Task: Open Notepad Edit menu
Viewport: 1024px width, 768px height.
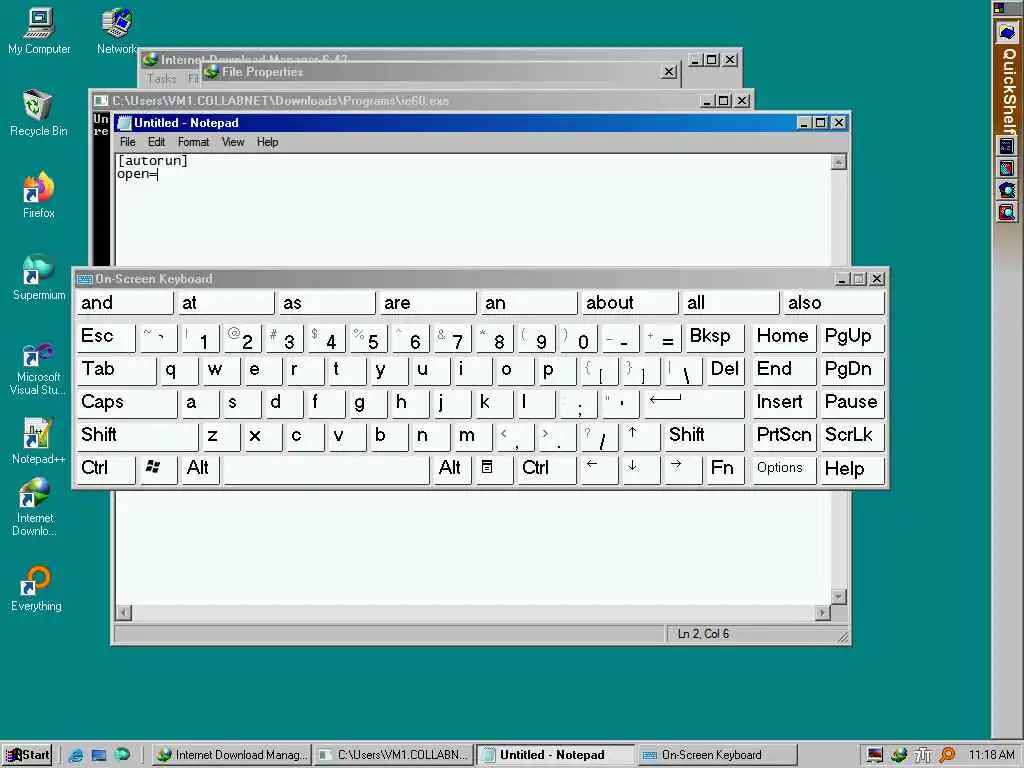Action: [x=156, y=142]
